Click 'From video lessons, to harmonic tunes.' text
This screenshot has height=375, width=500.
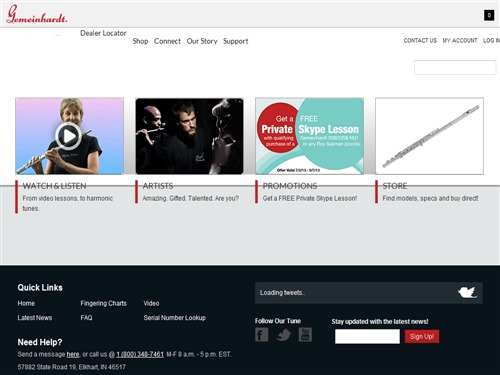coord(68,203)
